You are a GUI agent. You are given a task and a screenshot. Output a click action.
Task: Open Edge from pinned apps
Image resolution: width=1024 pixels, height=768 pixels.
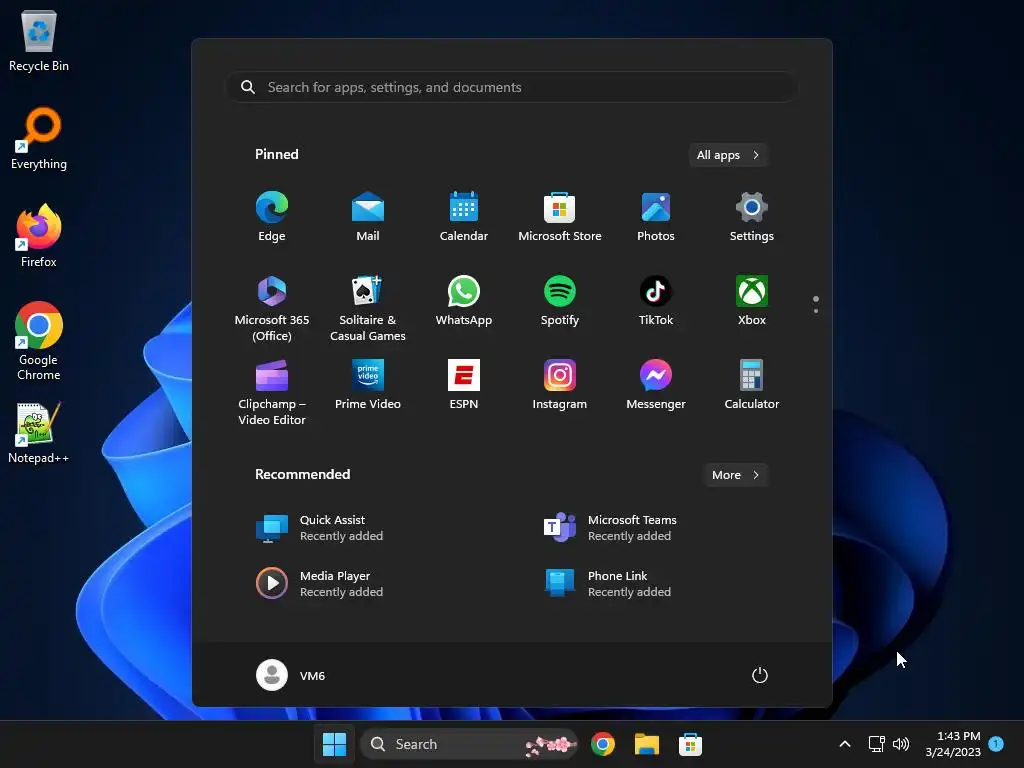[x=272, y=217]
